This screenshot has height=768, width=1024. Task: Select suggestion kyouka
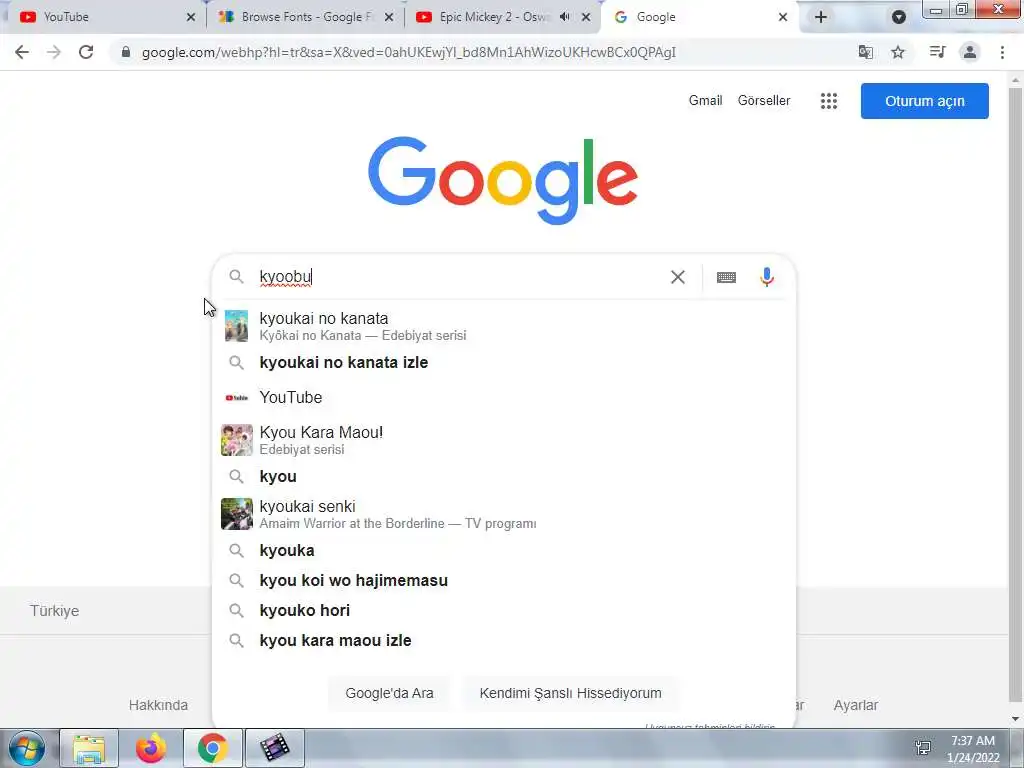coord(503,551)
